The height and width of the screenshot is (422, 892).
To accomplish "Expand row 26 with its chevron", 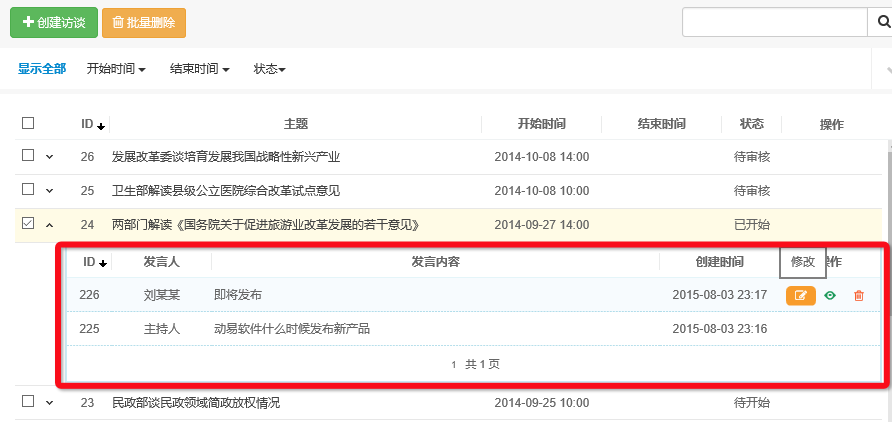I will tap(50, 157).
